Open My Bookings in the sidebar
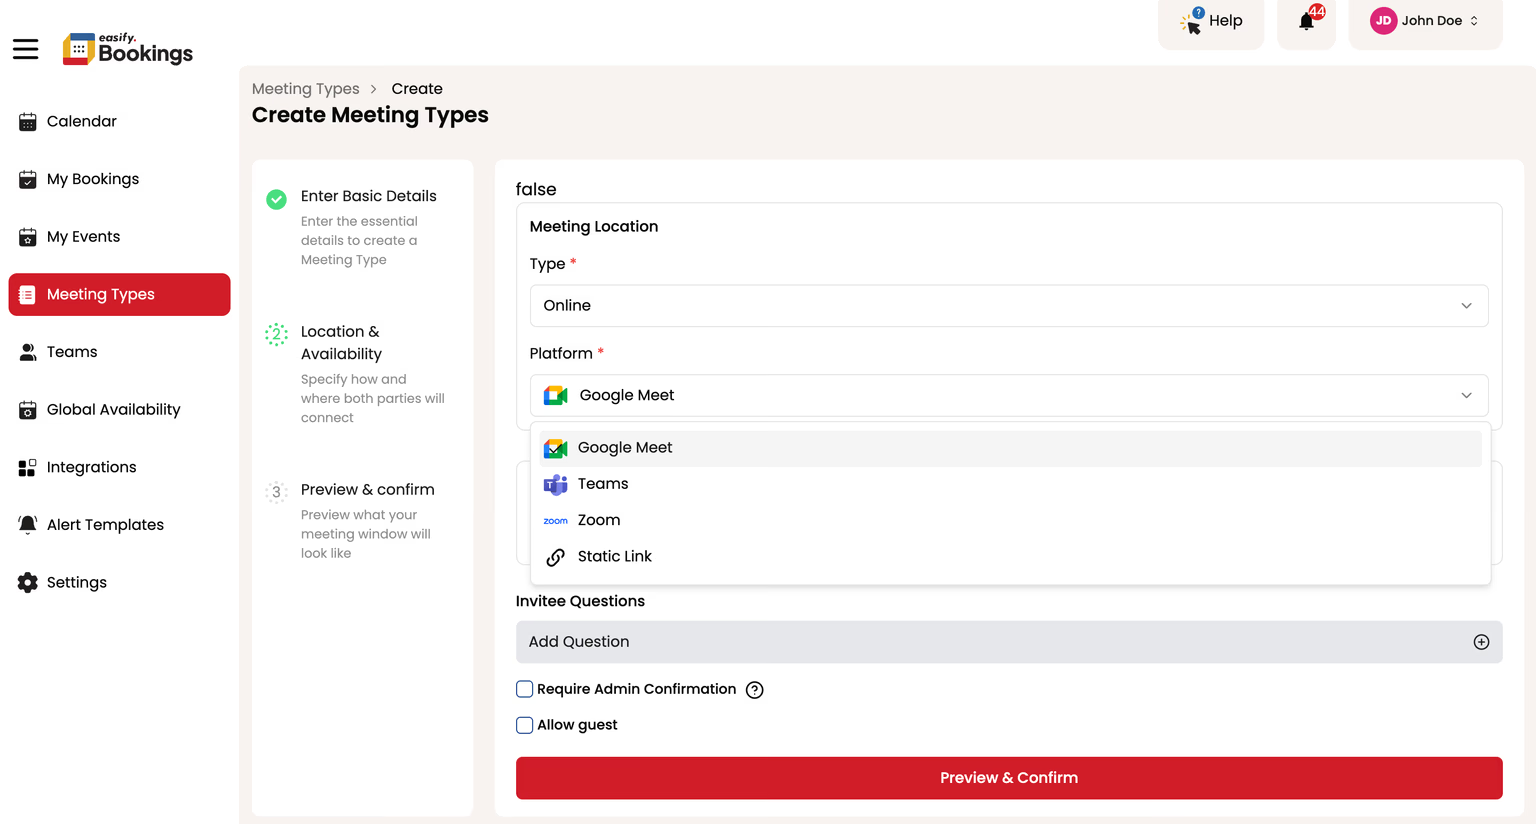The width and height of the screenshot is (1536, 824). click(119, 180)
